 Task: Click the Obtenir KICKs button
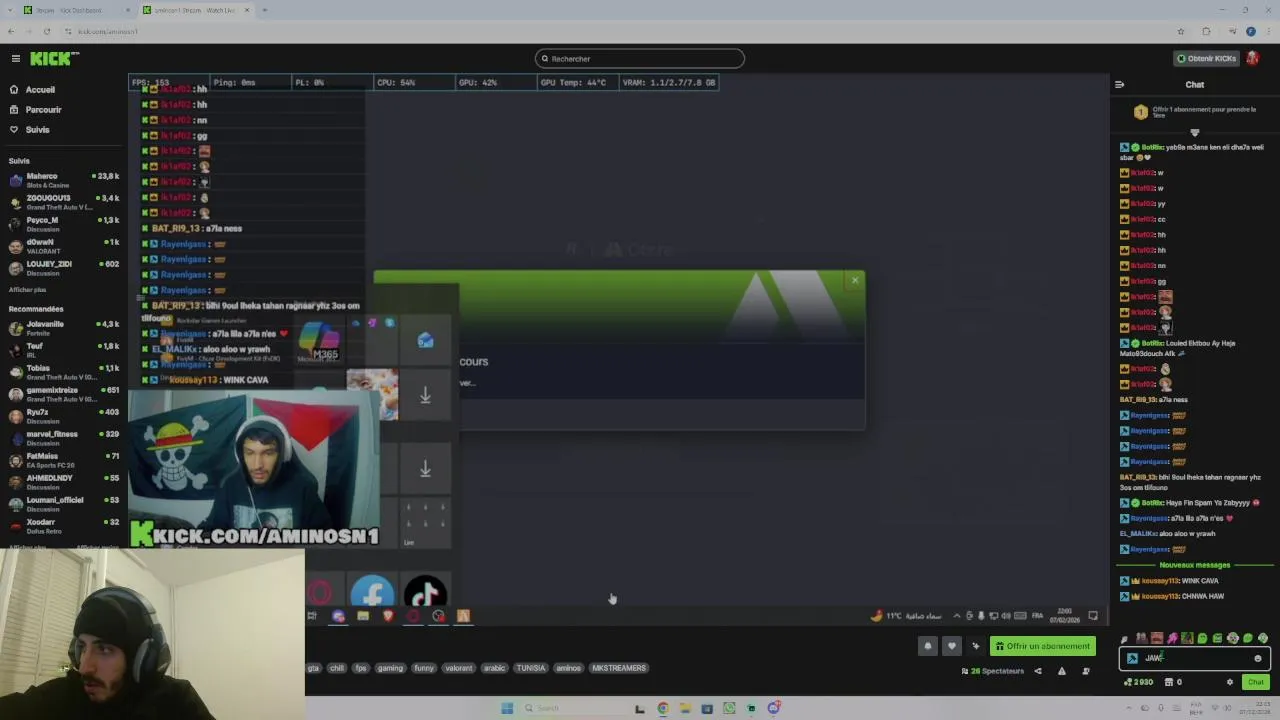coord(1207,59)
